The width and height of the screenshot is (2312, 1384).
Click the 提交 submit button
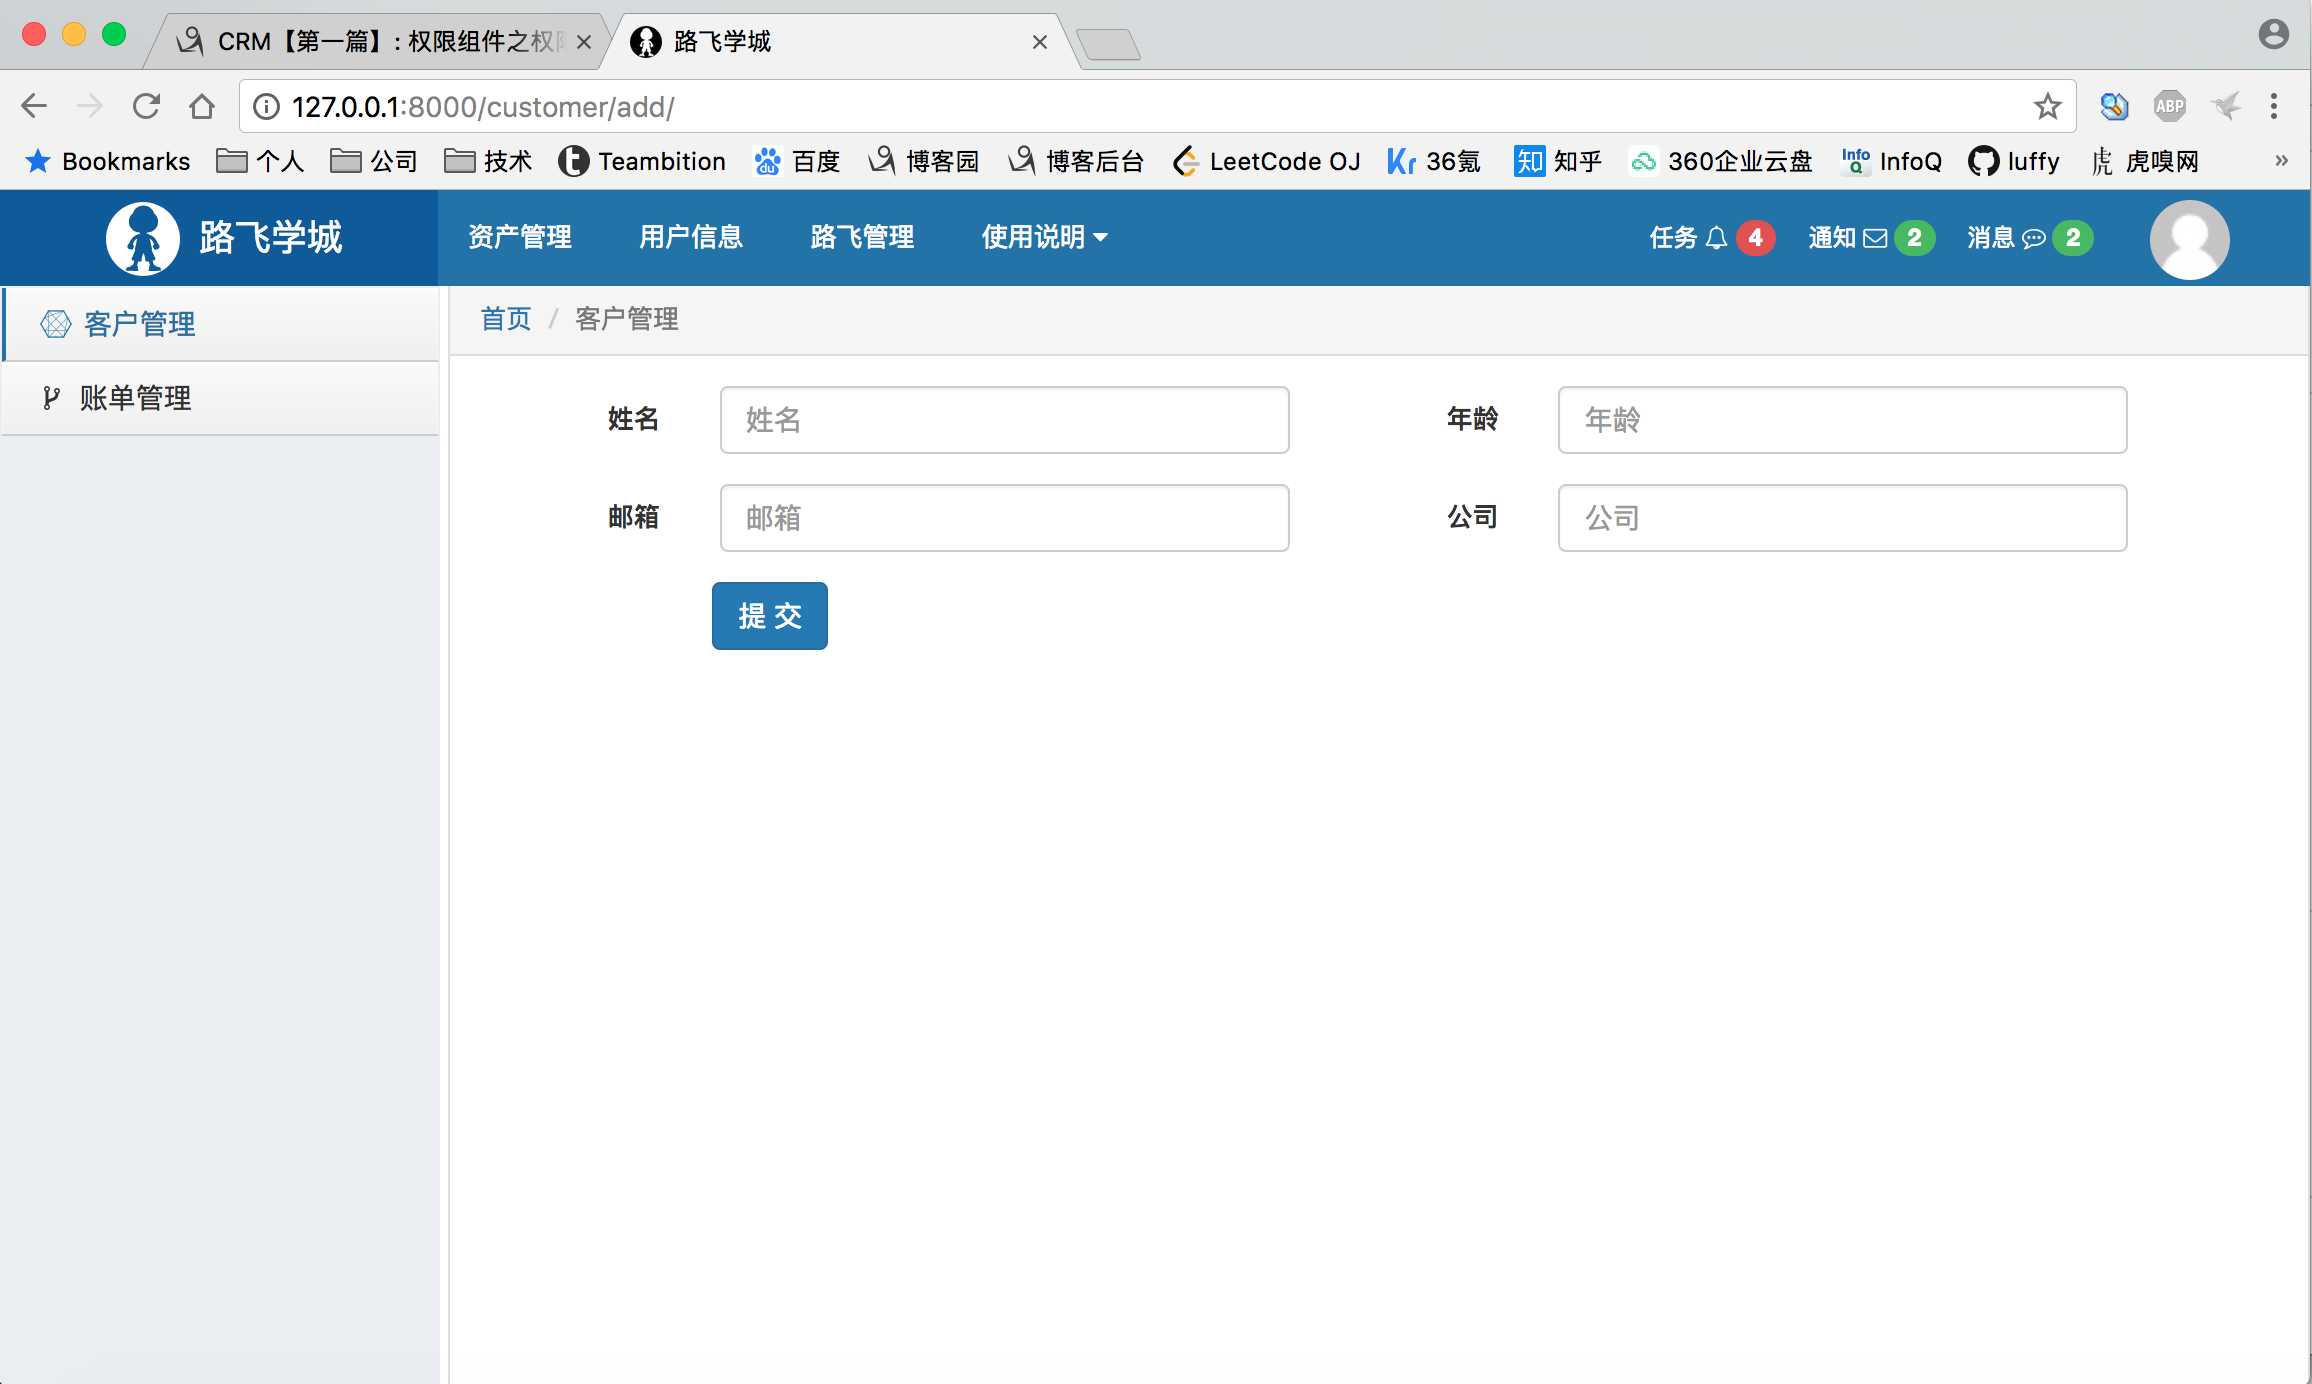[769, 616]
